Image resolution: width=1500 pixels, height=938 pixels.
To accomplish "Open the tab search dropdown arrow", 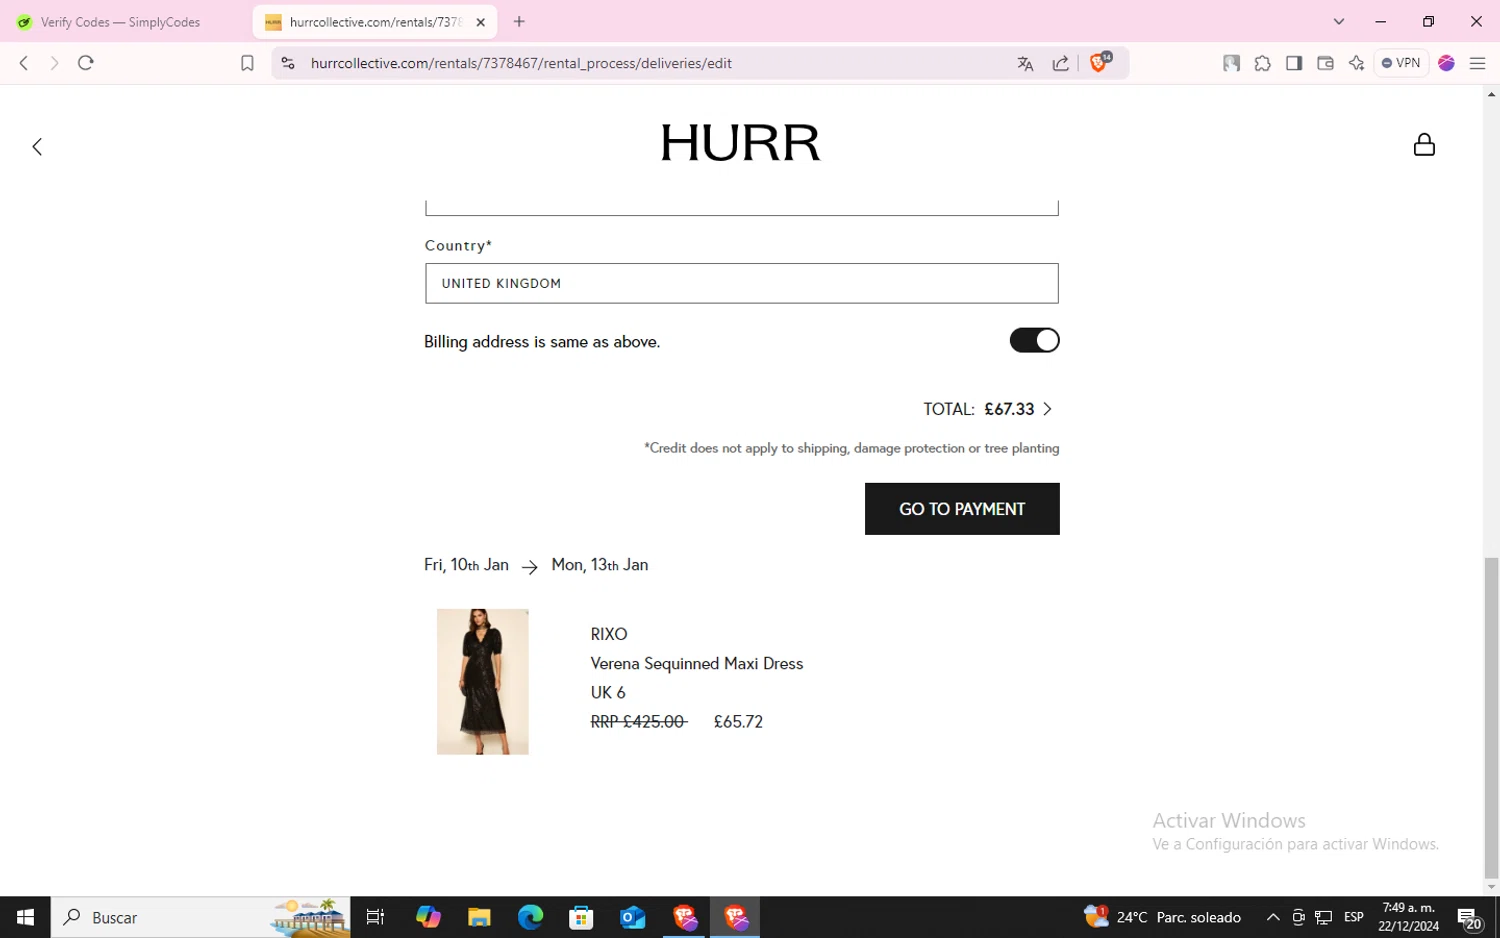I will (1339, 22).
